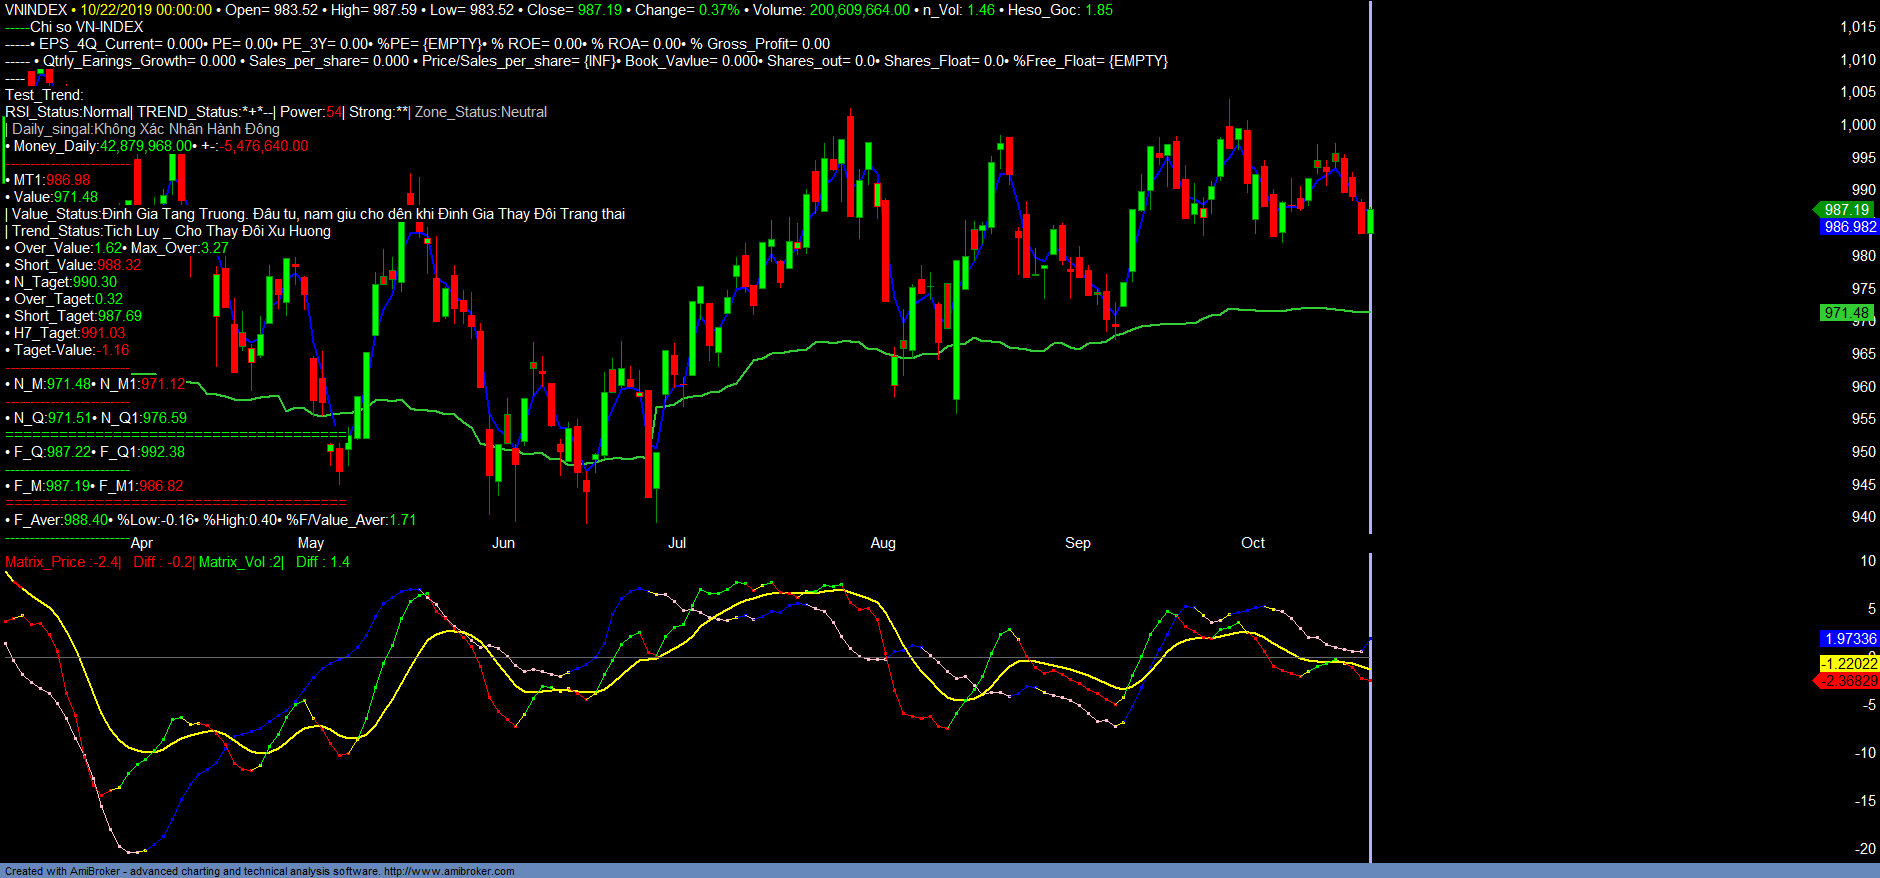The height and width of the screenshot is (878, 1880).
Task: Click the 1,000 level on price axis
Action: [1857, 125]
